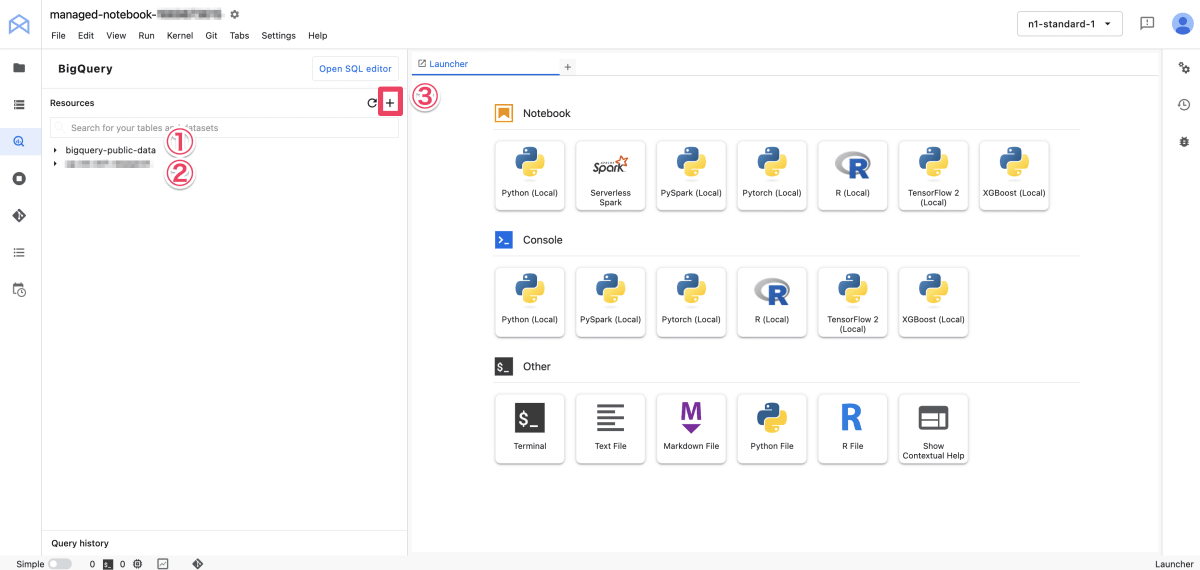Image resolution: width=1200 pixels, height=570 pixels.
Task: Click the feedback speech-bubble icon in header
Action: coord(1147,23)
